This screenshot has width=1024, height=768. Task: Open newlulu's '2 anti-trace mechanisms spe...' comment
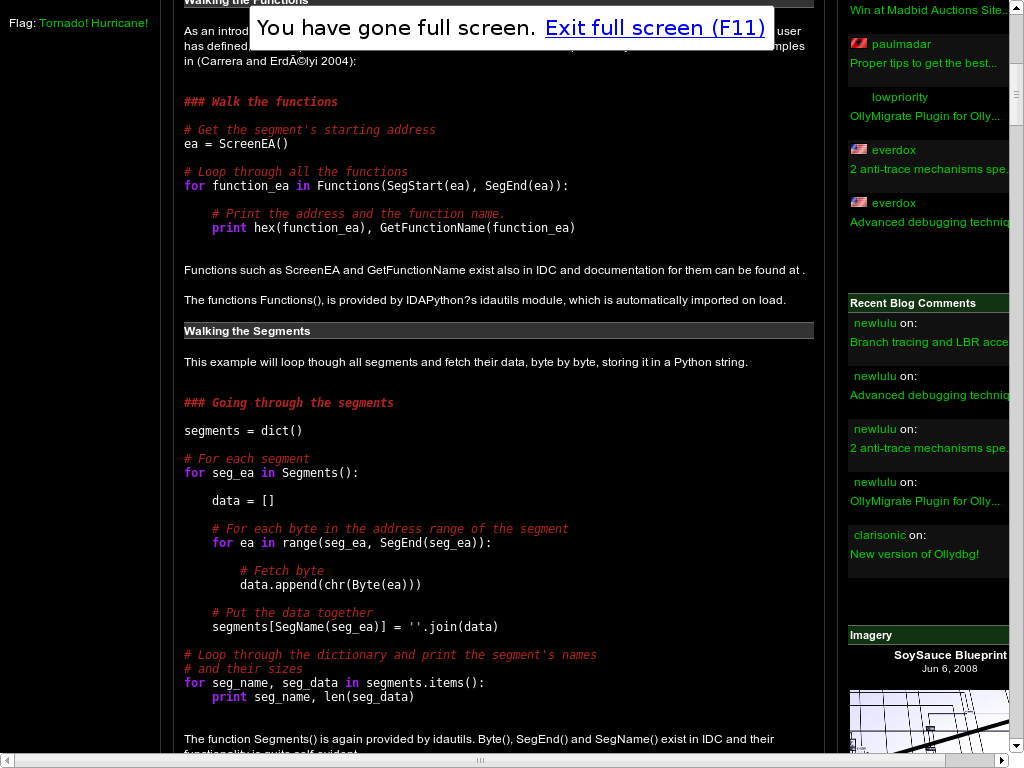pyautogui.click(x=929, y=447)
